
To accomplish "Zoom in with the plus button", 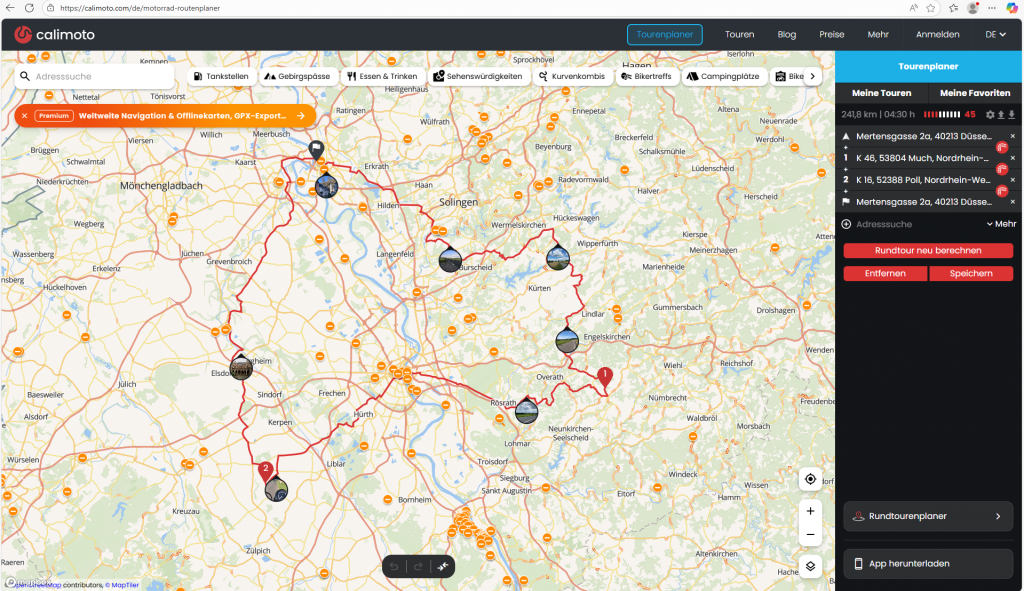I will click(810, 511).
